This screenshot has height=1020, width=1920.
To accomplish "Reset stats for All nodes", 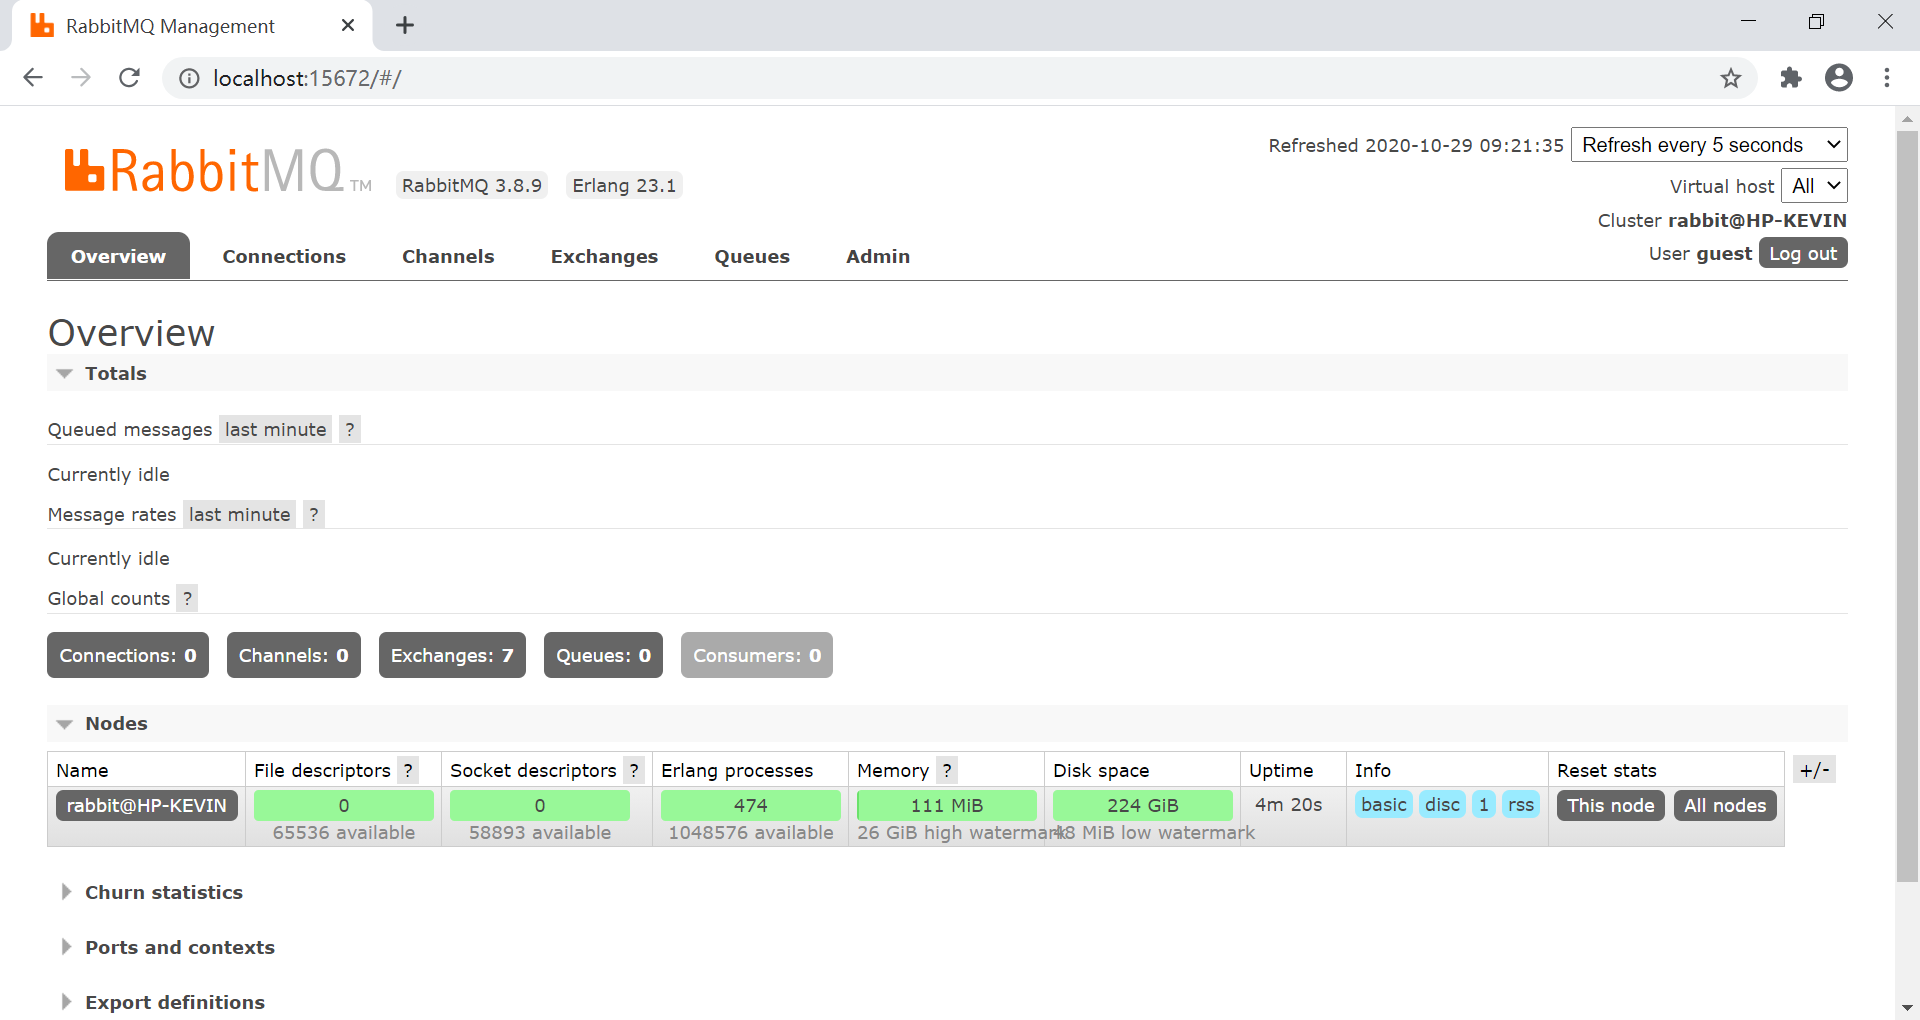I will [x=1725, y=805].
